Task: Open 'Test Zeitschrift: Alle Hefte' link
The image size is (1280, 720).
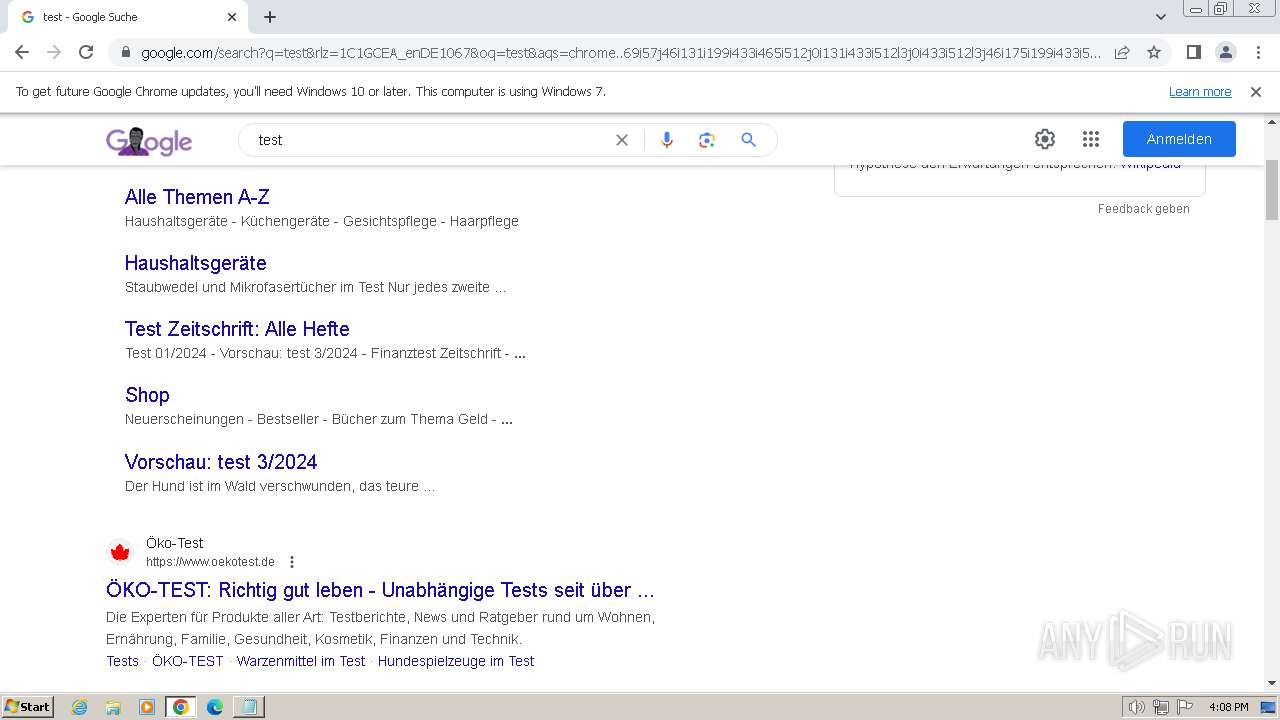Action: click(x=237, y=329)
